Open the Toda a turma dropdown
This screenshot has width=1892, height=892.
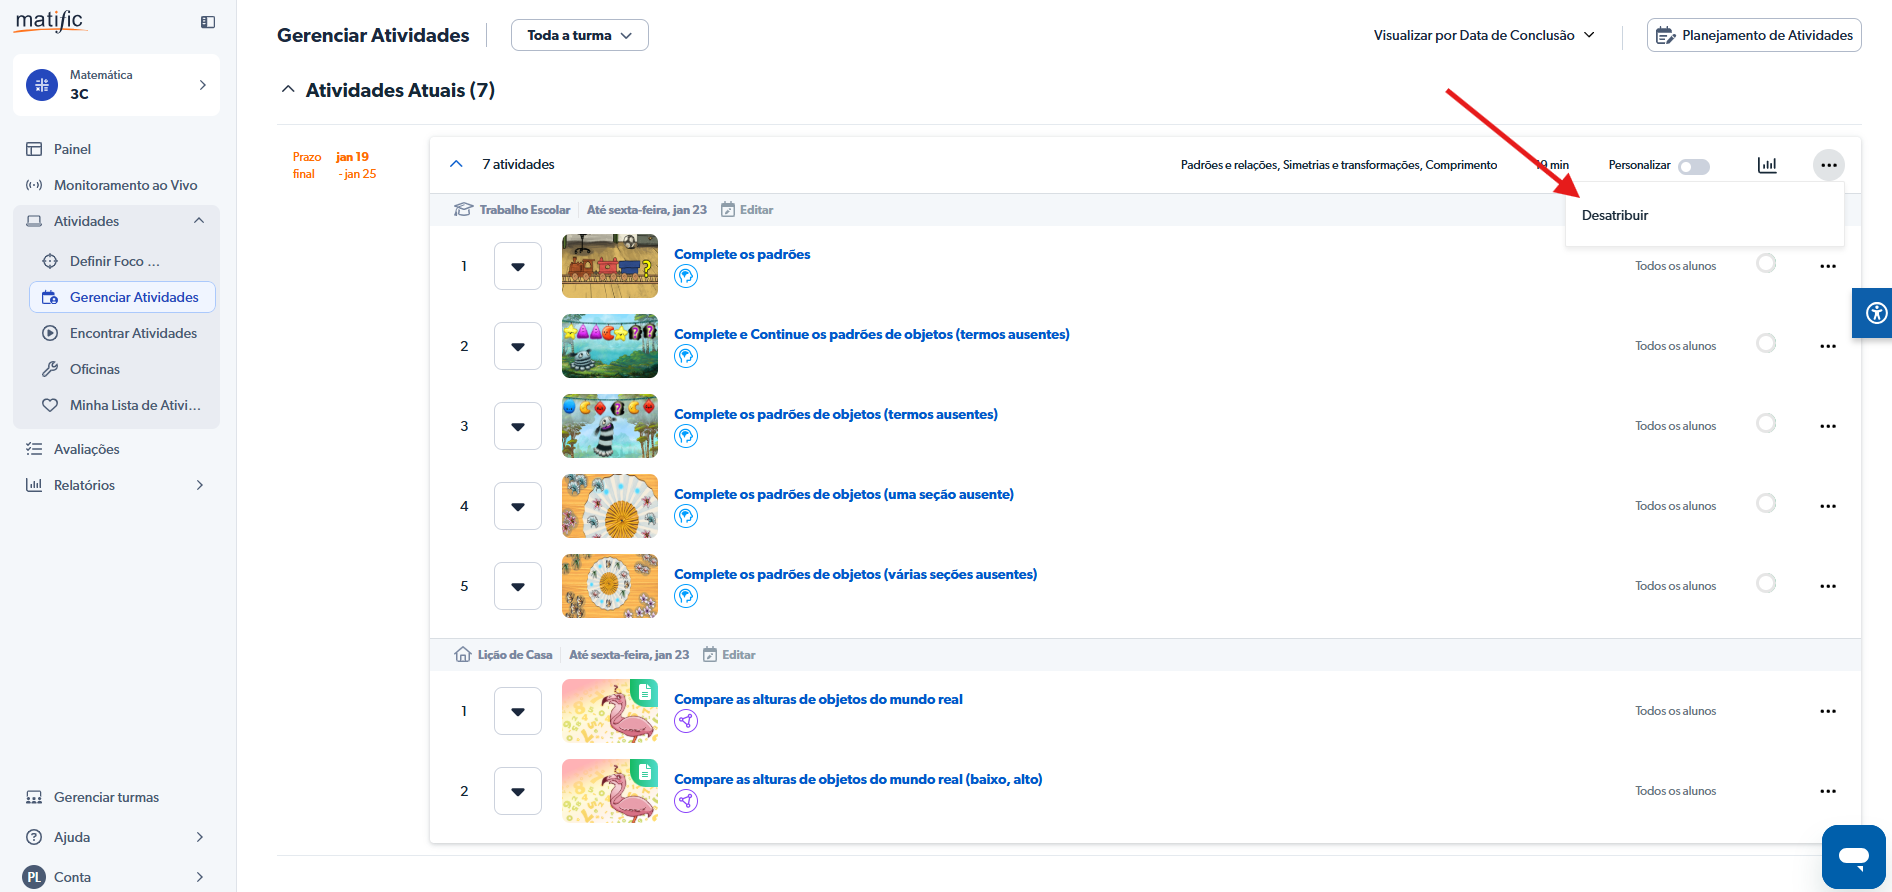point(579,35)
